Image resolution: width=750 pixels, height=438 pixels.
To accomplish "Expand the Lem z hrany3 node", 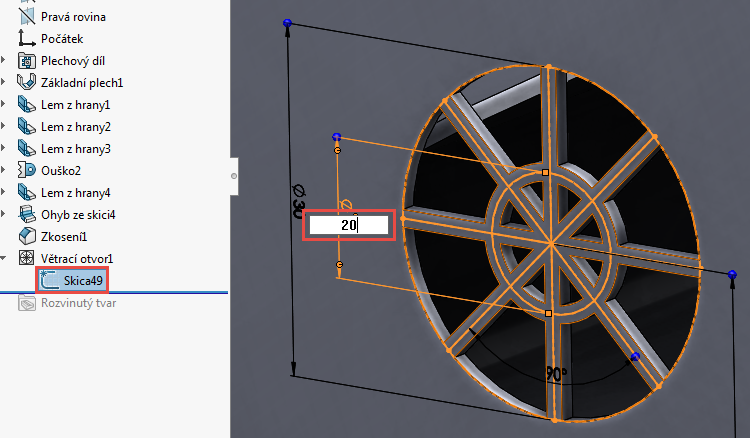I will (4, 148).
